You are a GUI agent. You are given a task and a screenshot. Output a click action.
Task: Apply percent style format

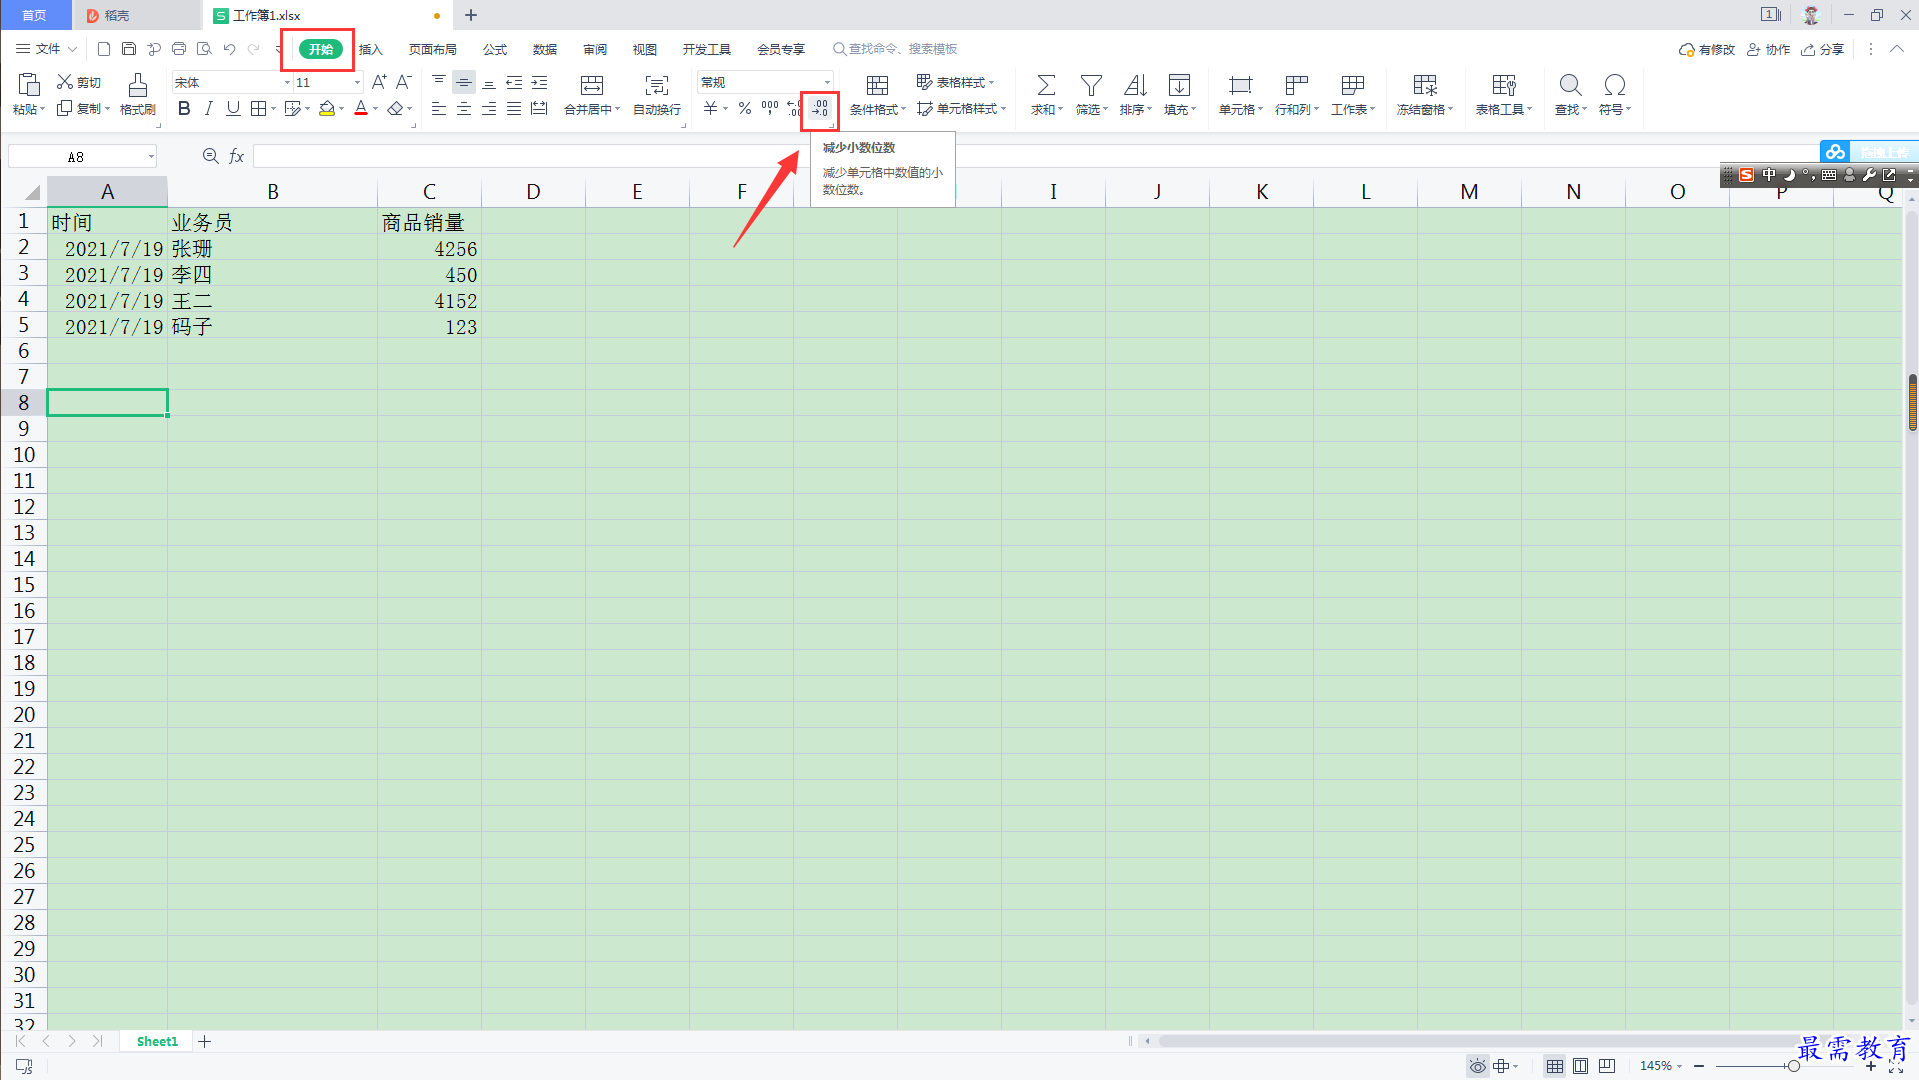click(x=745, y=108)
